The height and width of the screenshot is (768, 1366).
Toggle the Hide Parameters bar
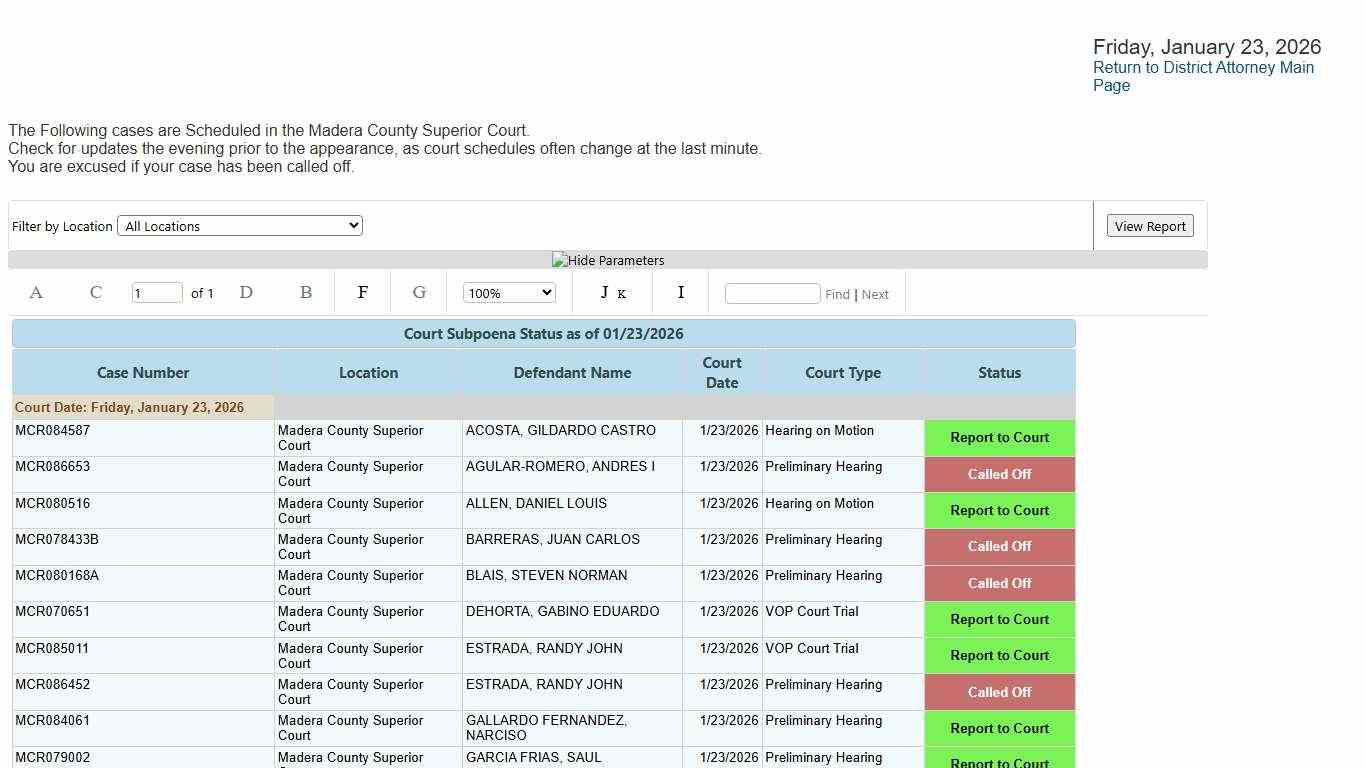(608, 260)
